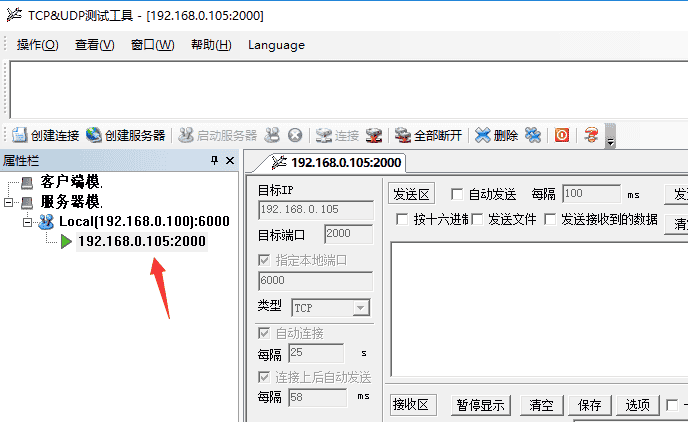Click the server icon beside 服务器模式
Viewport: 688px width, 422px height.
[x=27, y=203]
